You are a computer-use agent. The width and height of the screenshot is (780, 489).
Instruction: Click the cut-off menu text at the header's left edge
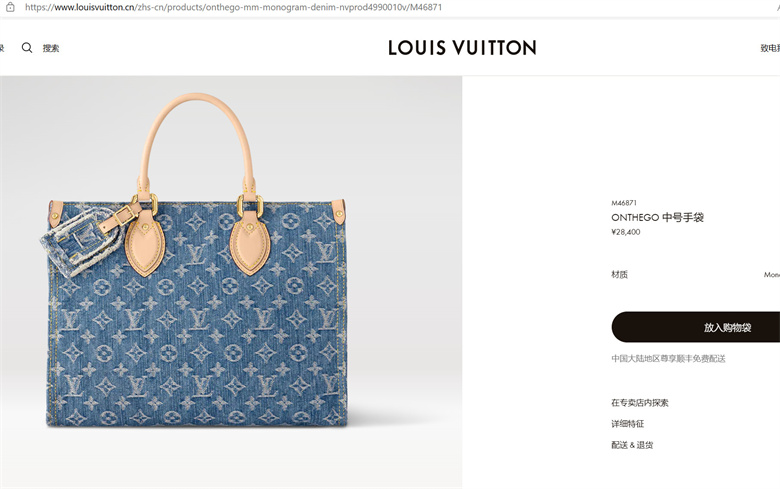click(x=1, y=48)
